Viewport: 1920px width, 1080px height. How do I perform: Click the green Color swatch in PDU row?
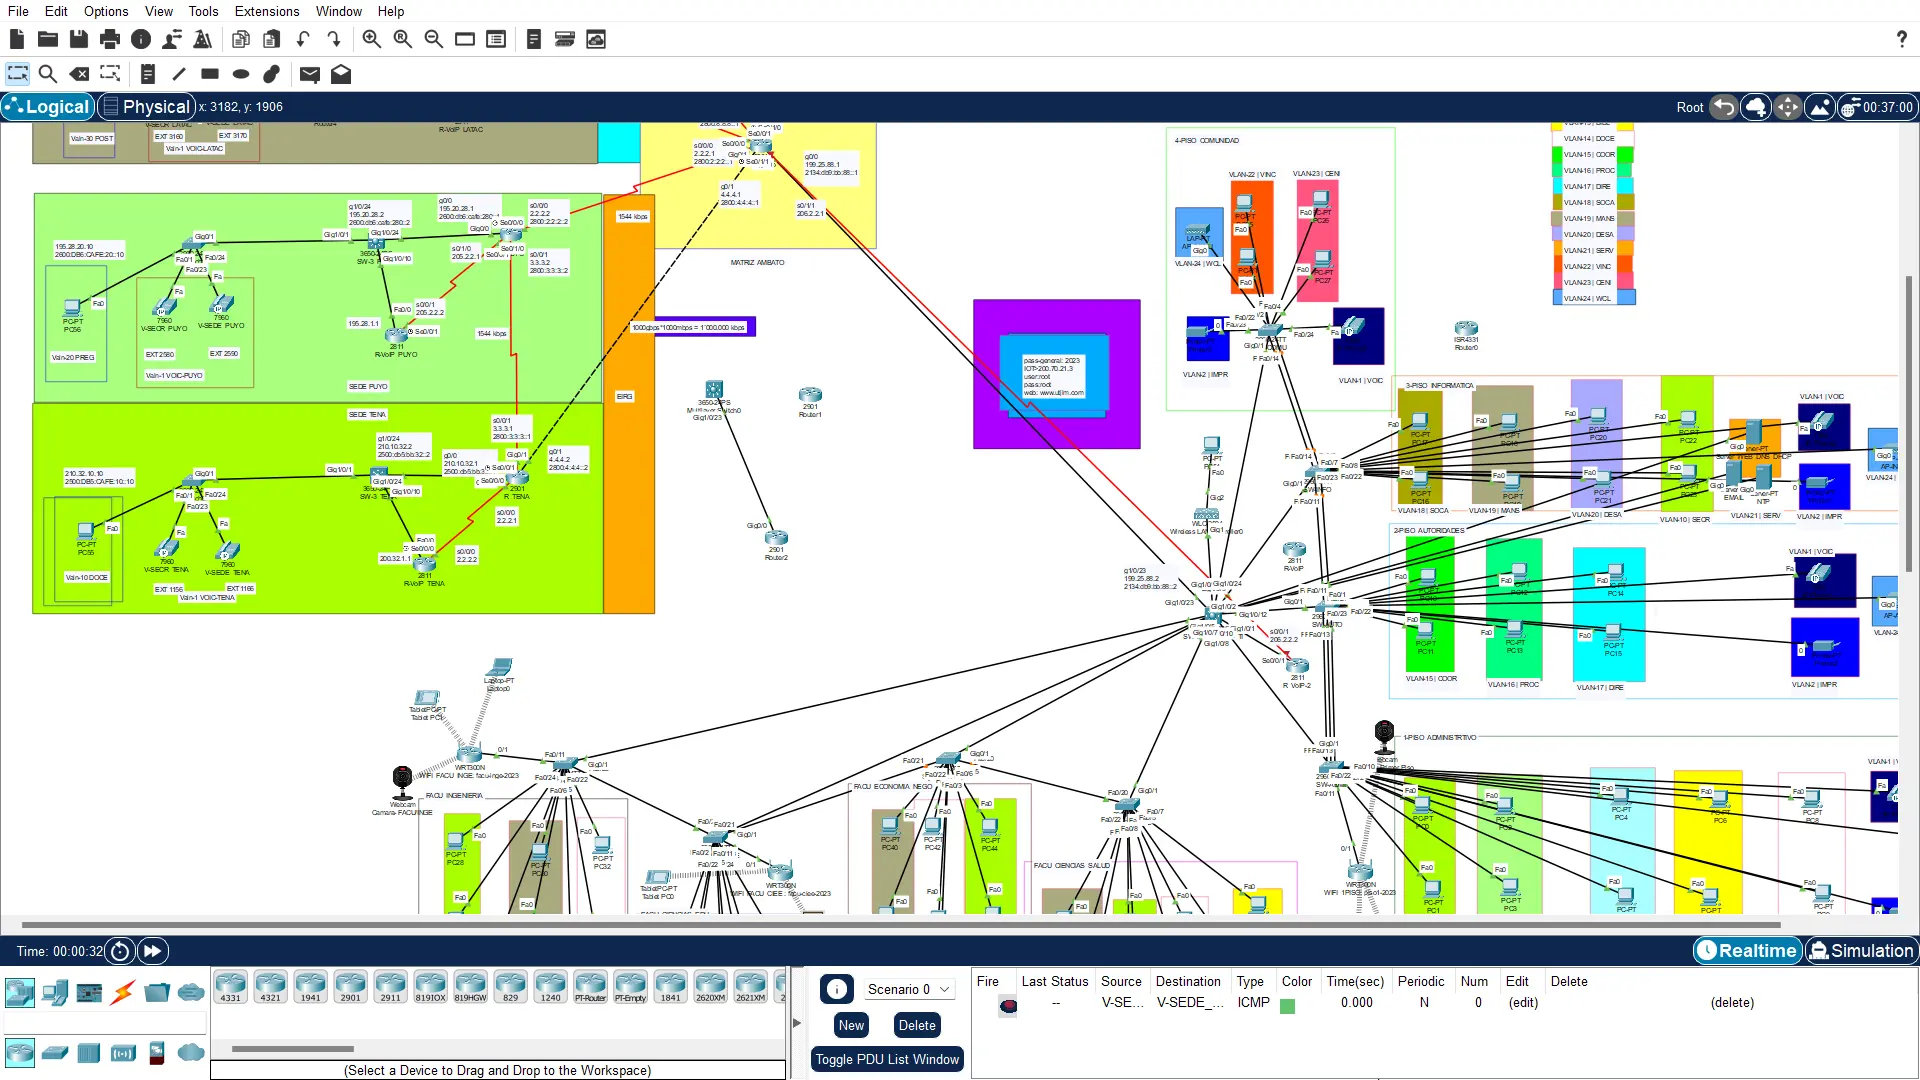click(1287, 1006)
